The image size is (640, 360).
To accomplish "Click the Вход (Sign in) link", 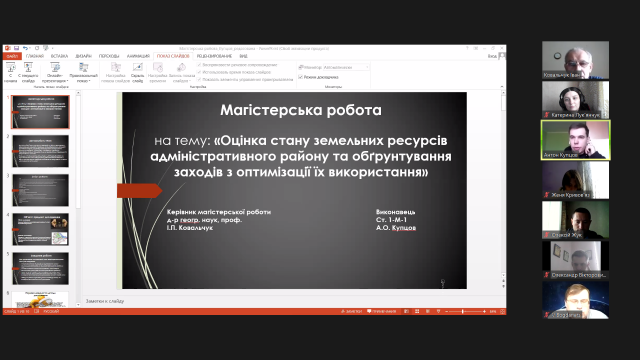I will pos(492,56).
